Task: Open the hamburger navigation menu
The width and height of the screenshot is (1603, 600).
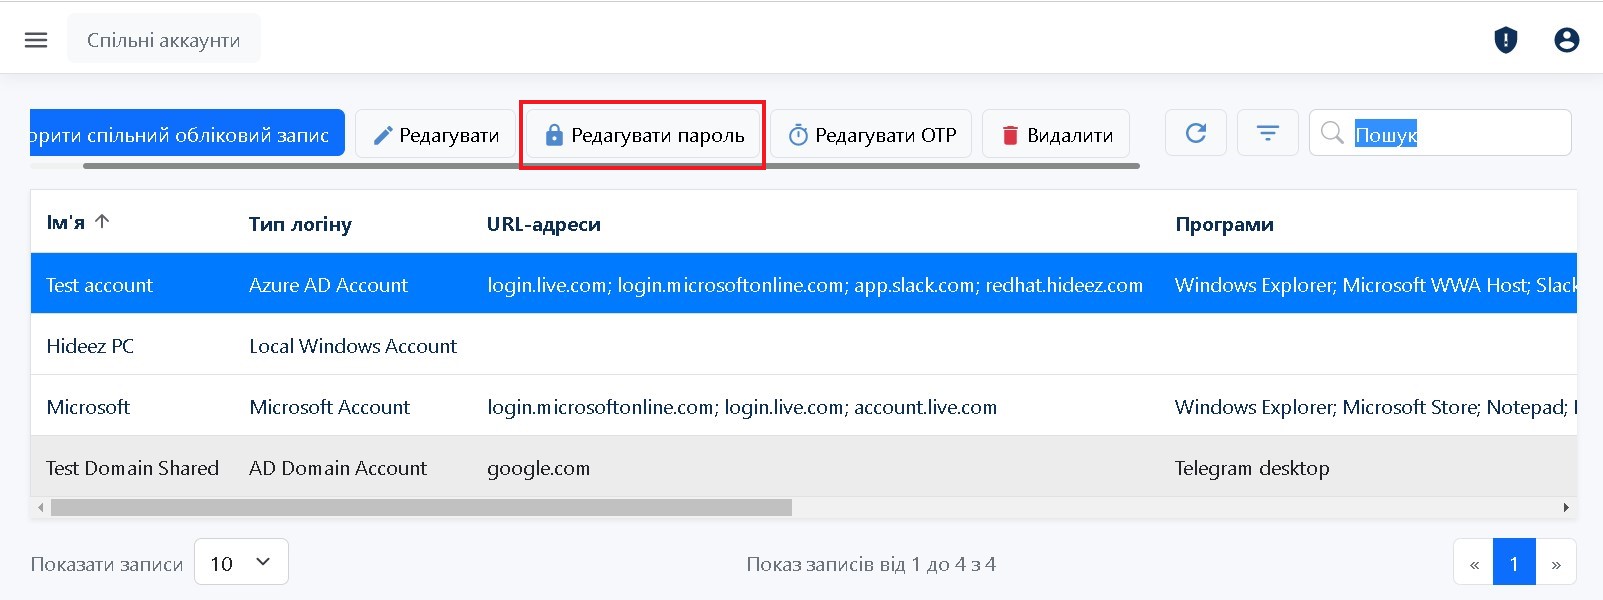Action: (36, 40)
